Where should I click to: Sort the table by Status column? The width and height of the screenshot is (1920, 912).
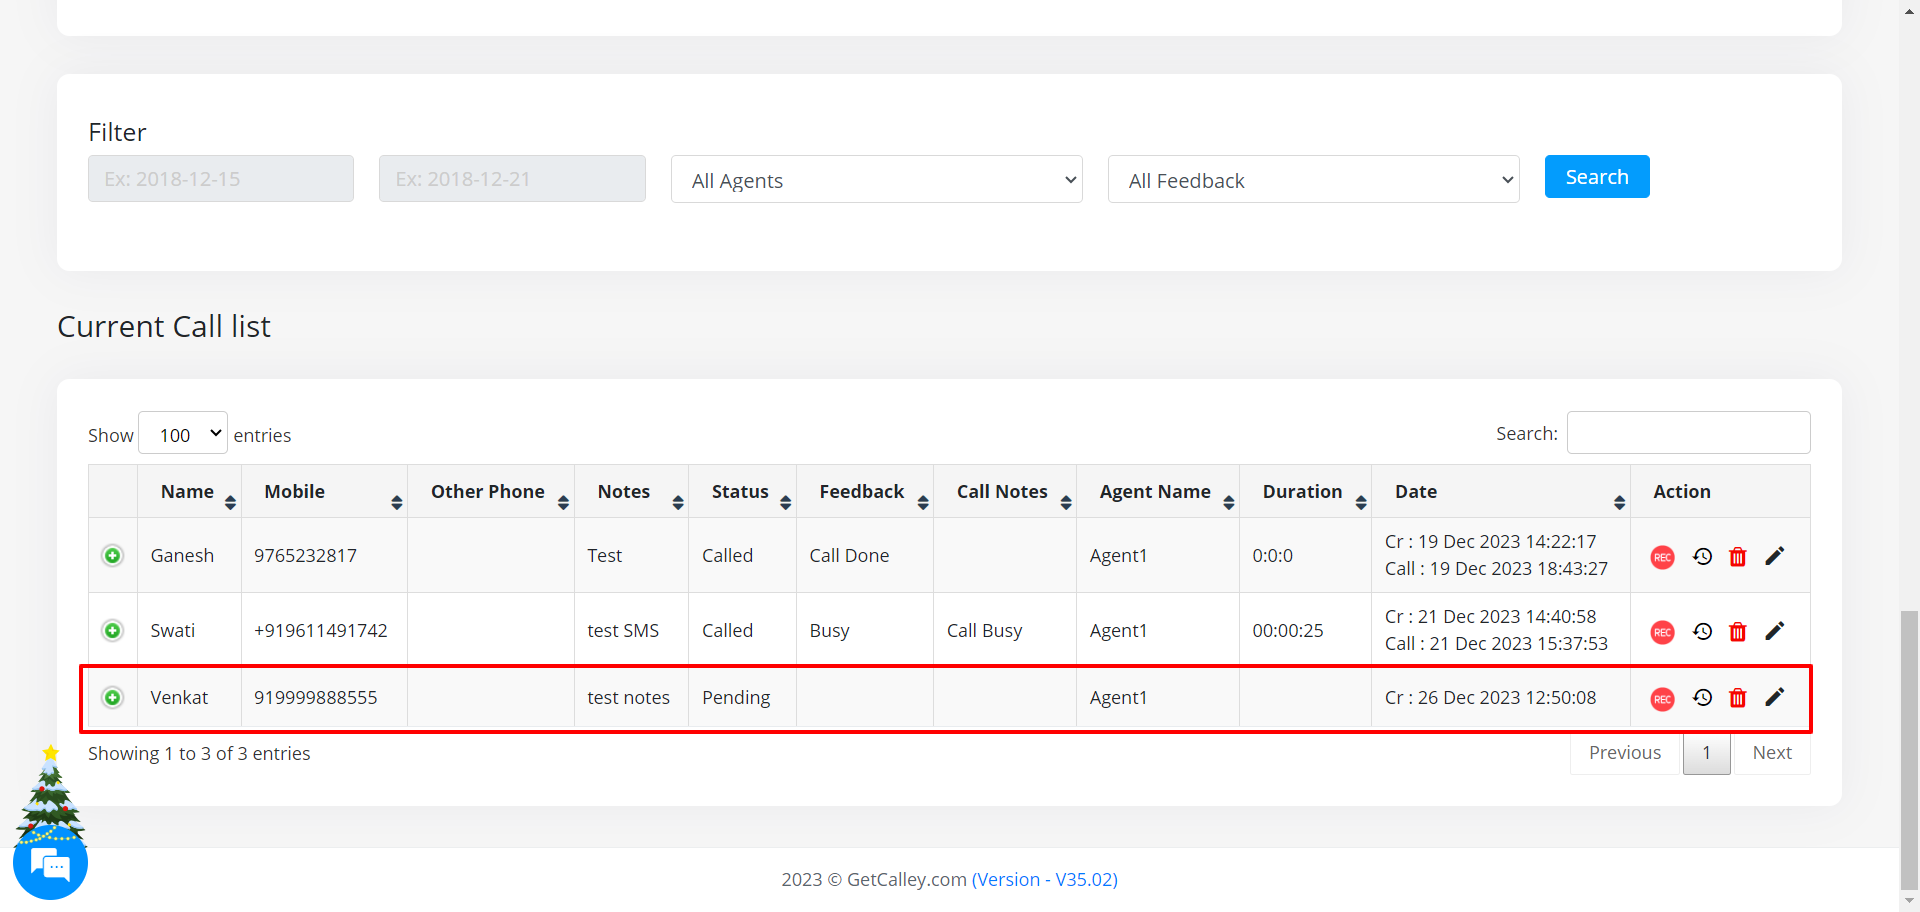click(x=741, y=492)
